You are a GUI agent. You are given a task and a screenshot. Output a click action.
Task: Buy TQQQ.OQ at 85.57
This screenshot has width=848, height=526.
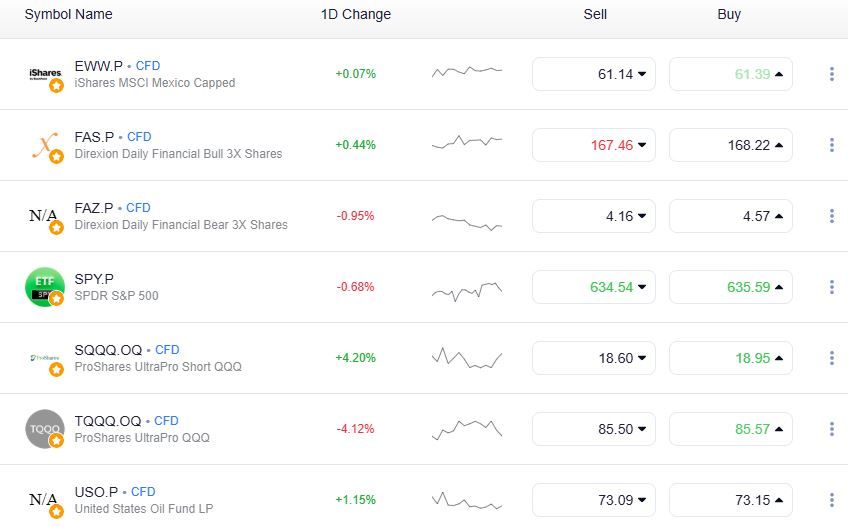coord(731,429)
